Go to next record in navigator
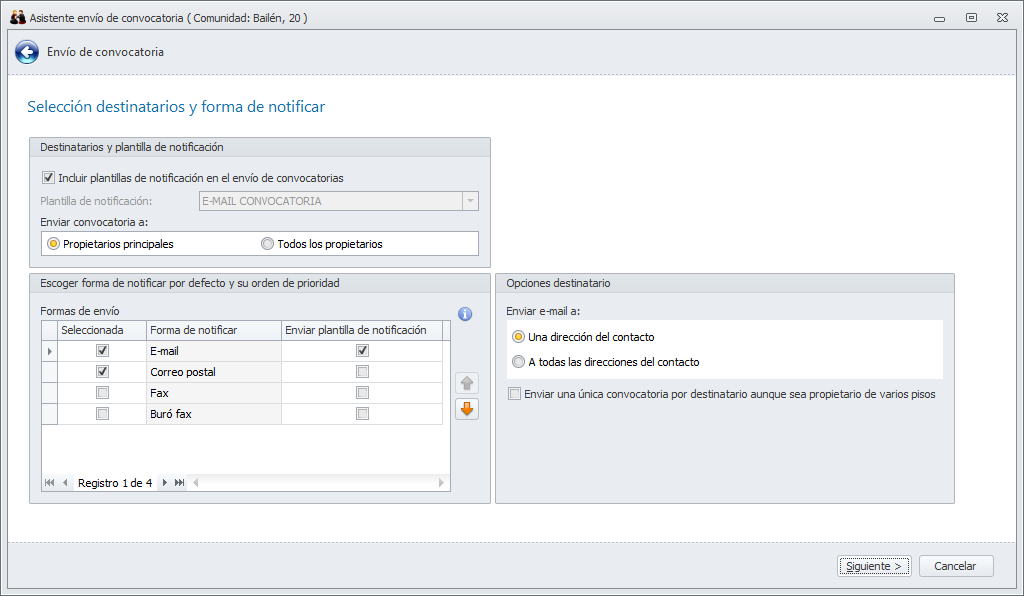The height and width of the screenshot is (596, 1024). [x=165, y=483]
